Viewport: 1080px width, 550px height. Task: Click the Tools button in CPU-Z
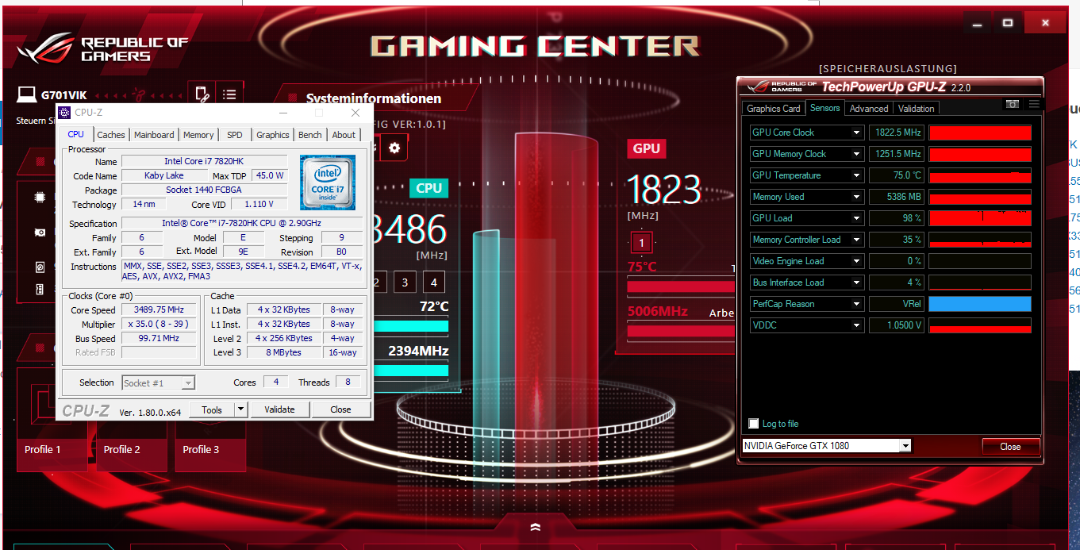pyautogui.click(x=211, y=410)
